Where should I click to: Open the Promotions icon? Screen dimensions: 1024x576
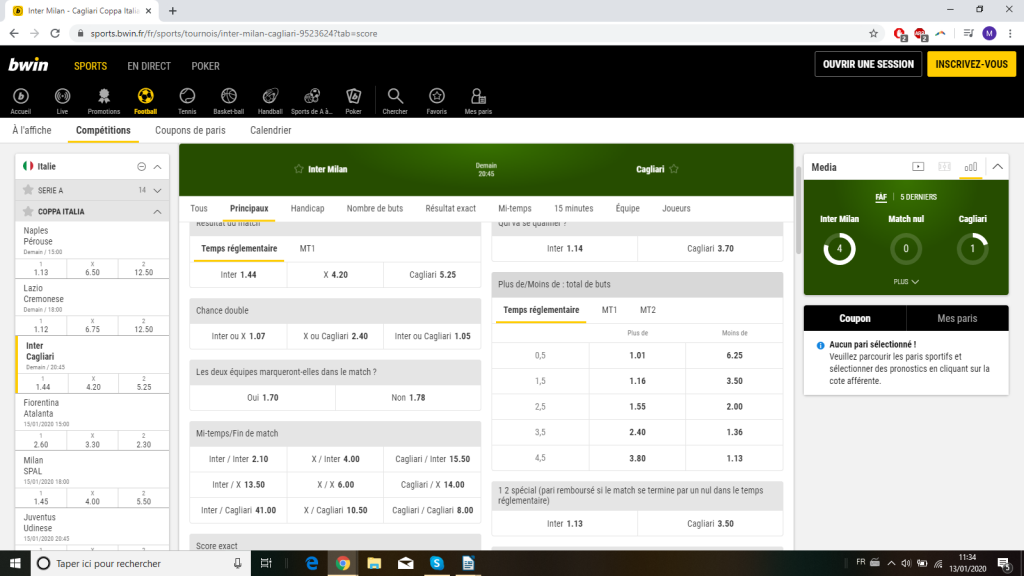click(104, 101)
